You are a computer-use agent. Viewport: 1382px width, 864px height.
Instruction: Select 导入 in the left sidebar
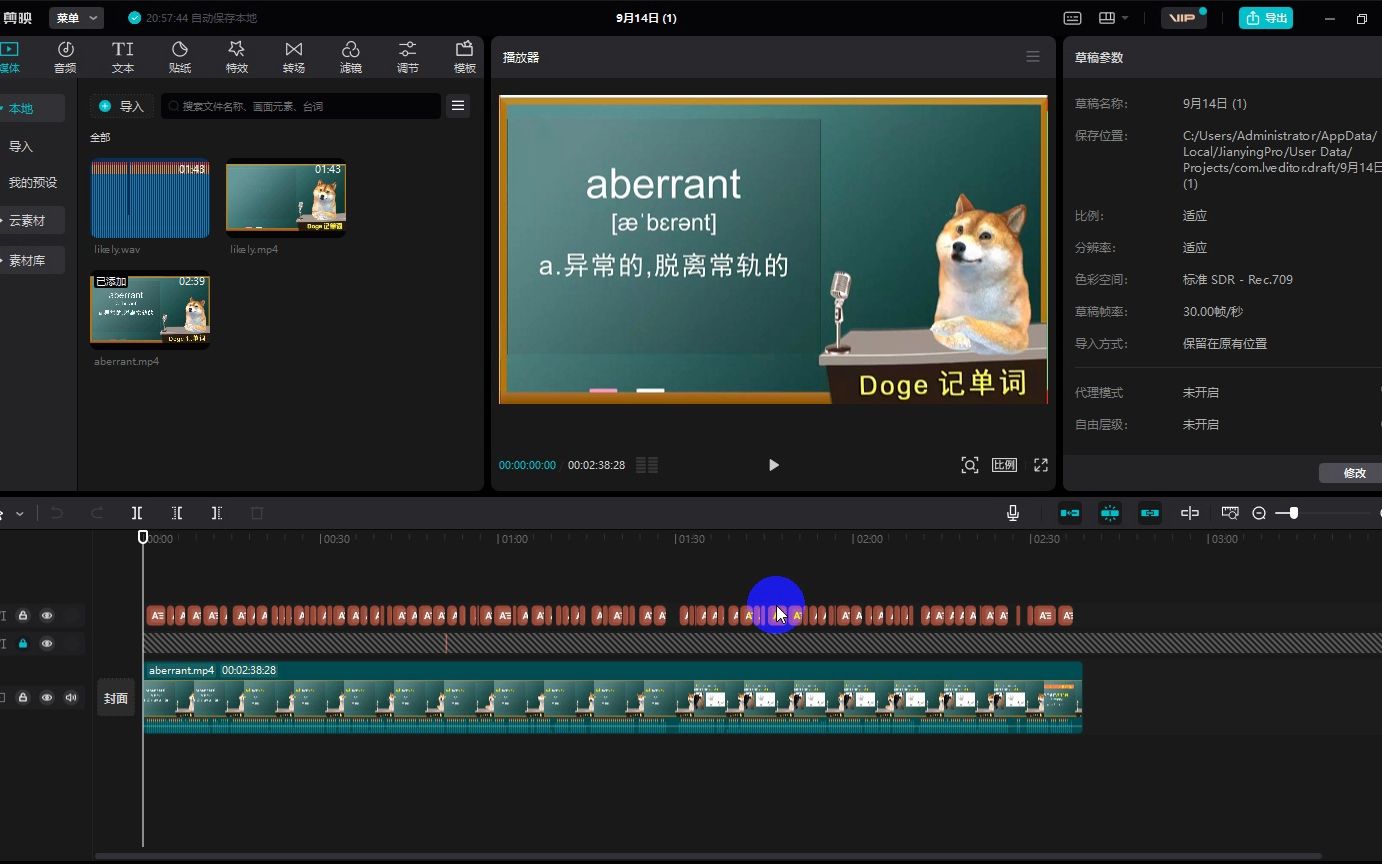click(x=21, y=146)
